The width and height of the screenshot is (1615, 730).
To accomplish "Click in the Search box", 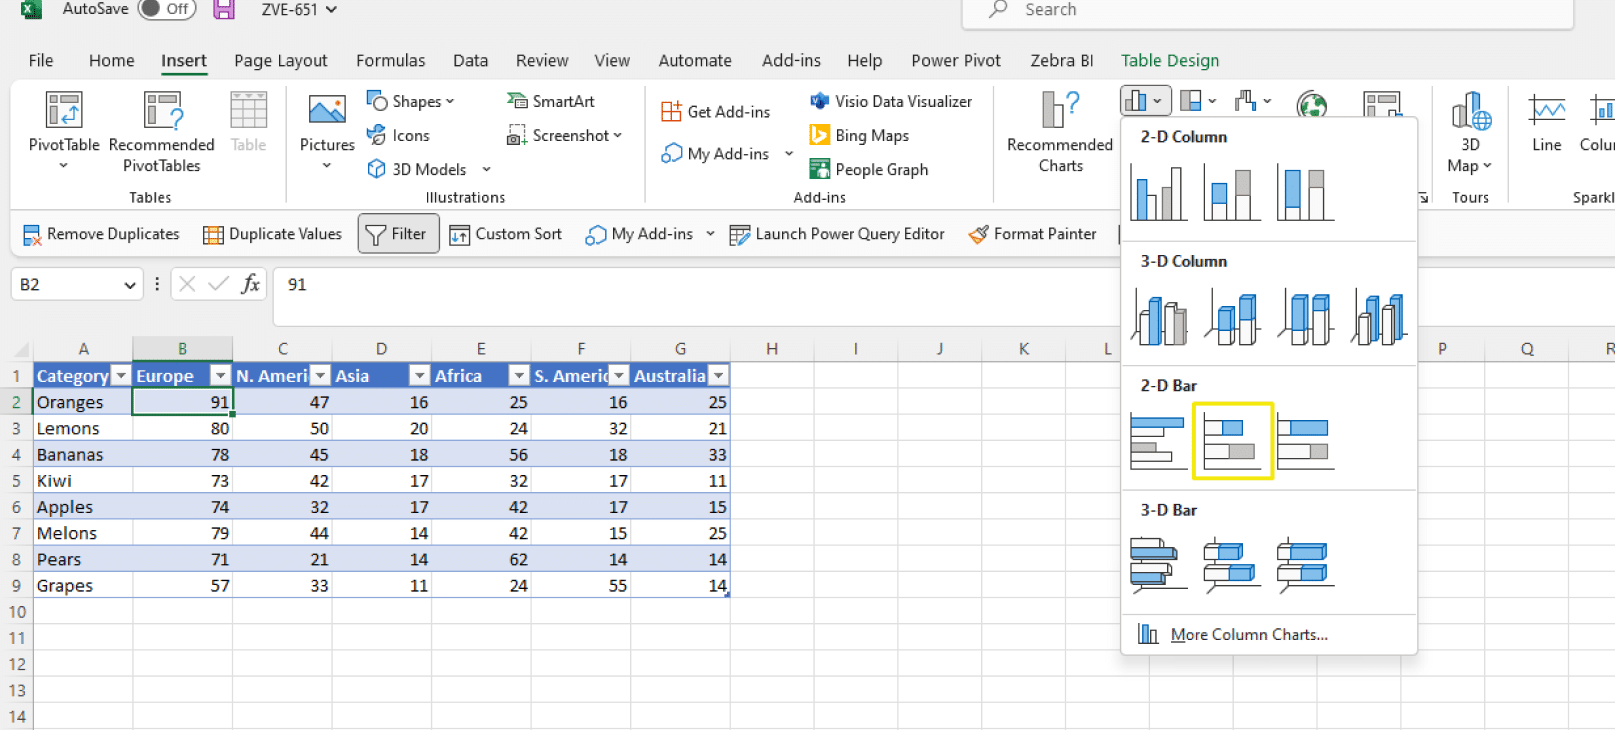I will coord(1267,11).
